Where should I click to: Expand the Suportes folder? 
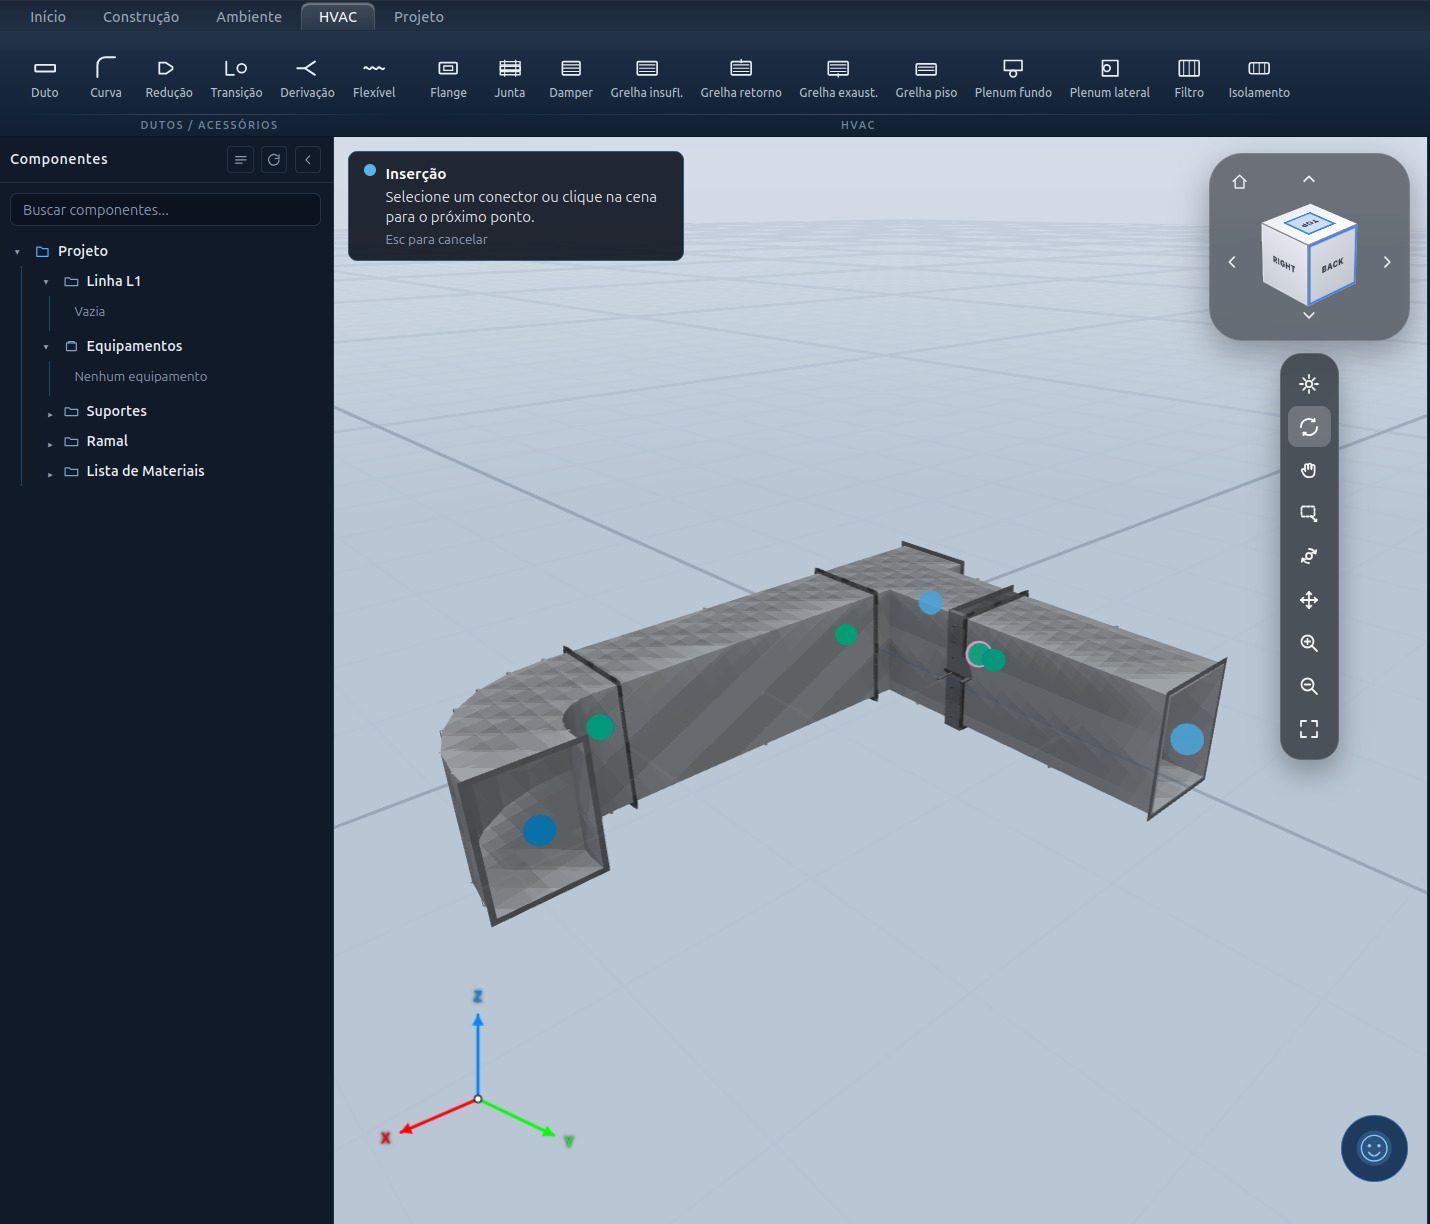point(50,413)
